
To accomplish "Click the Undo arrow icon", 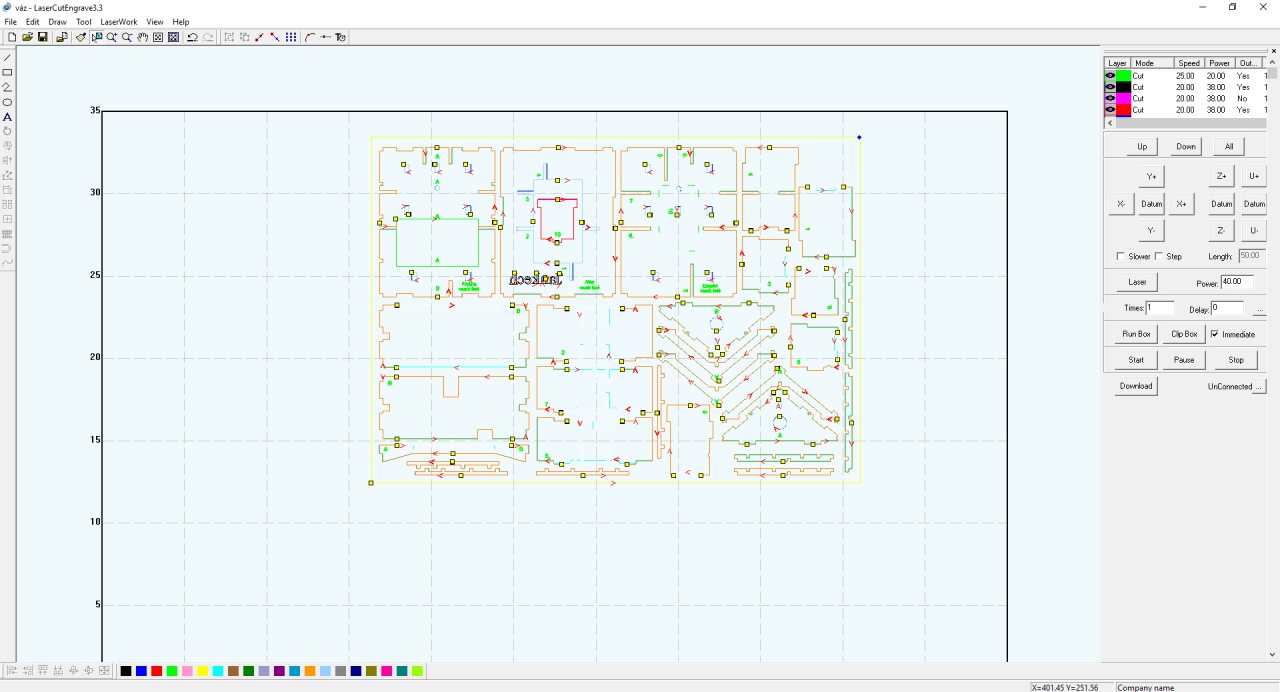I will click(192, 37).
